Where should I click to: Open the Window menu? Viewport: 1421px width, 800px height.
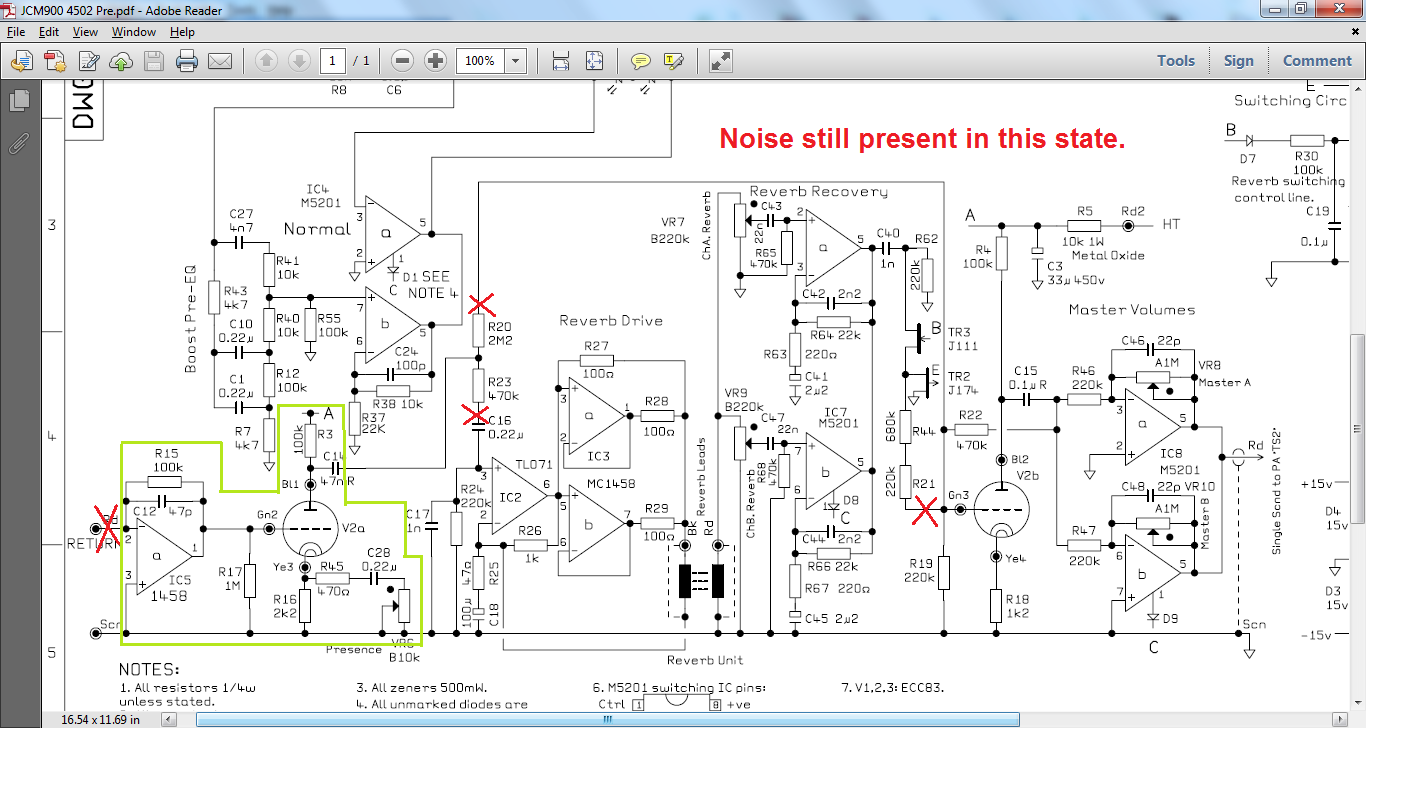pyautogui.click(x=133, y=32)
